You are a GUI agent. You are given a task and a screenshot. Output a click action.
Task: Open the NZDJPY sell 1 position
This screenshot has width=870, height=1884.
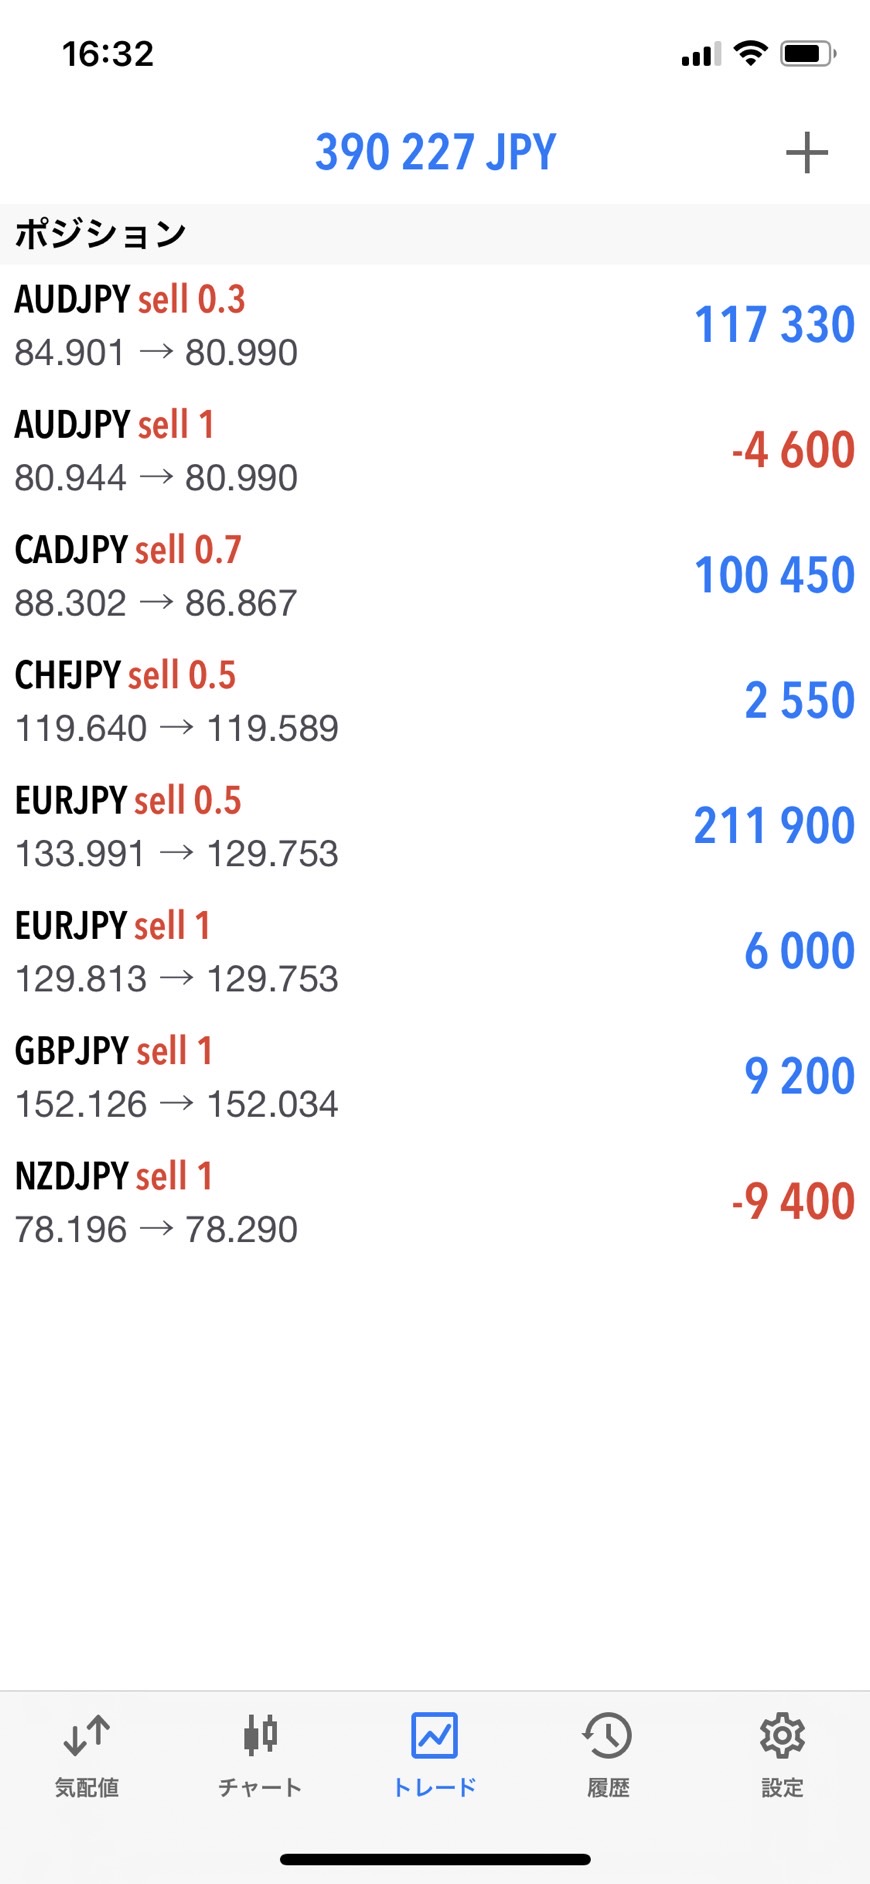pyautogui.click(x=435, y=1202)
